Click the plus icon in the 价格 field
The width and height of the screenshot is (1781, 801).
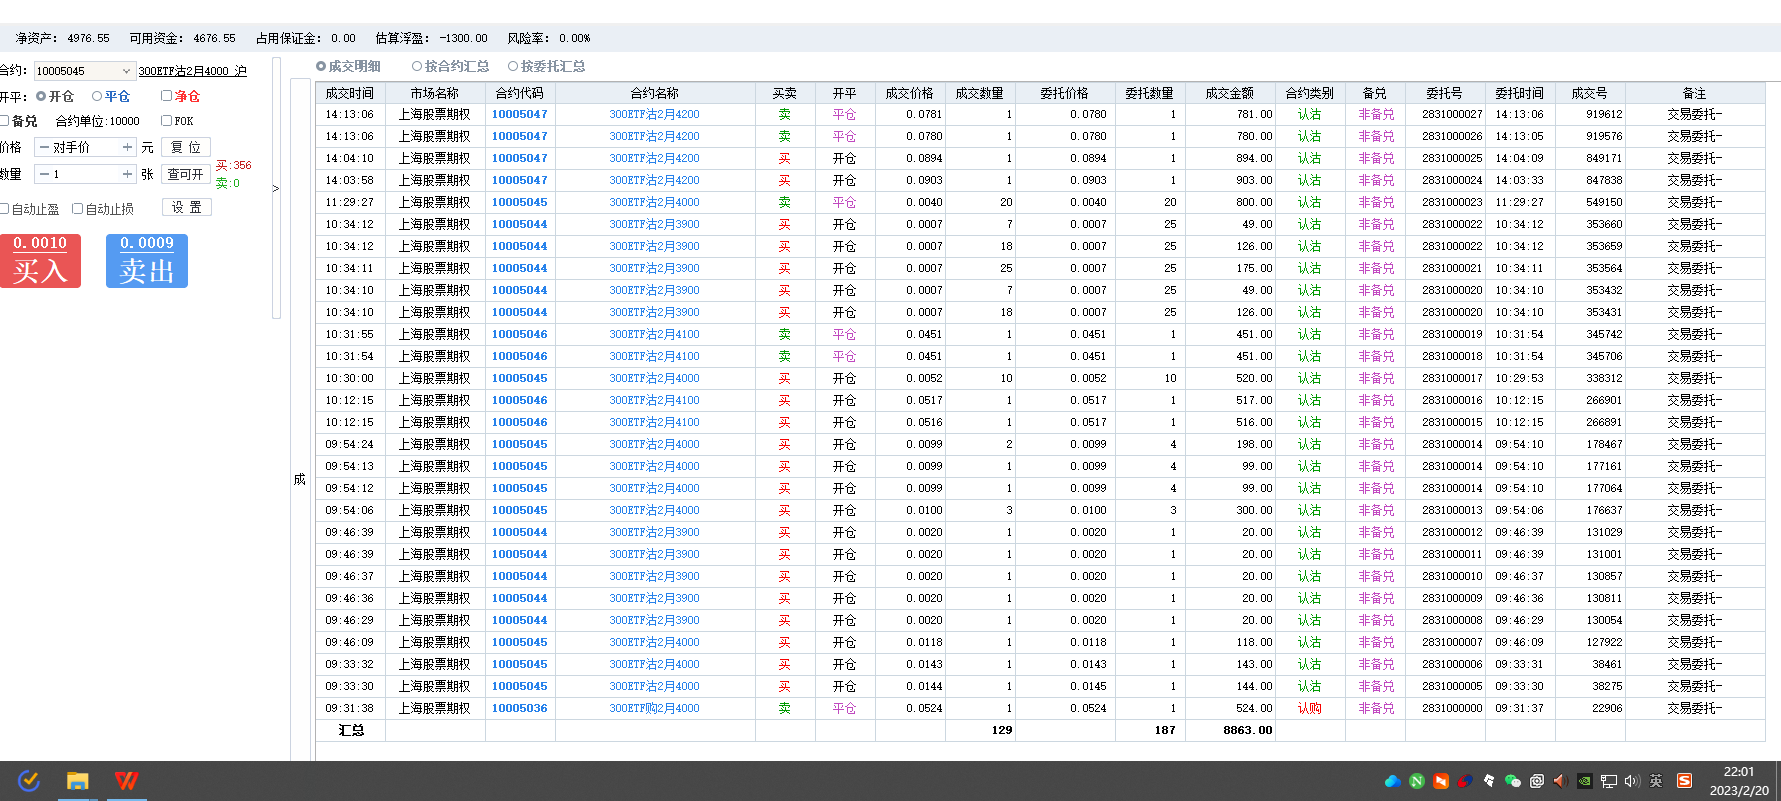click(x=127, y=147)
